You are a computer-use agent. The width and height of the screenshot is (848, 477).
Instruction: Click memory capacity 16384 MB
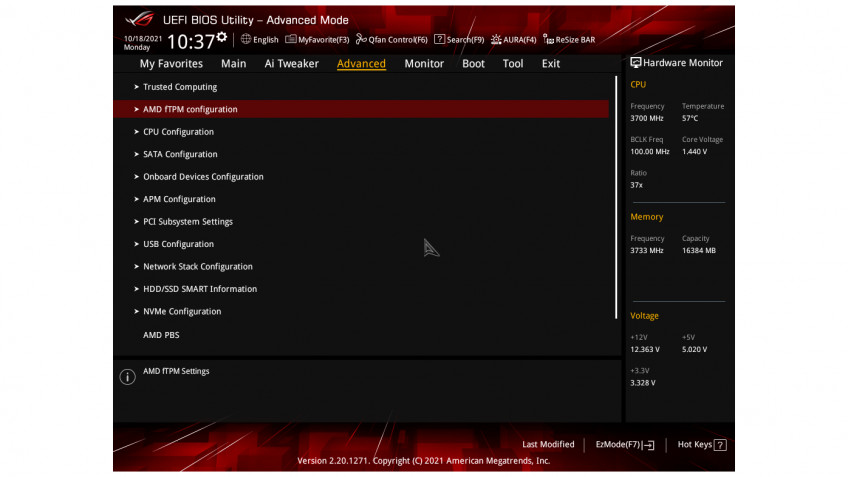pyautogui.click(x=699, y=251)
